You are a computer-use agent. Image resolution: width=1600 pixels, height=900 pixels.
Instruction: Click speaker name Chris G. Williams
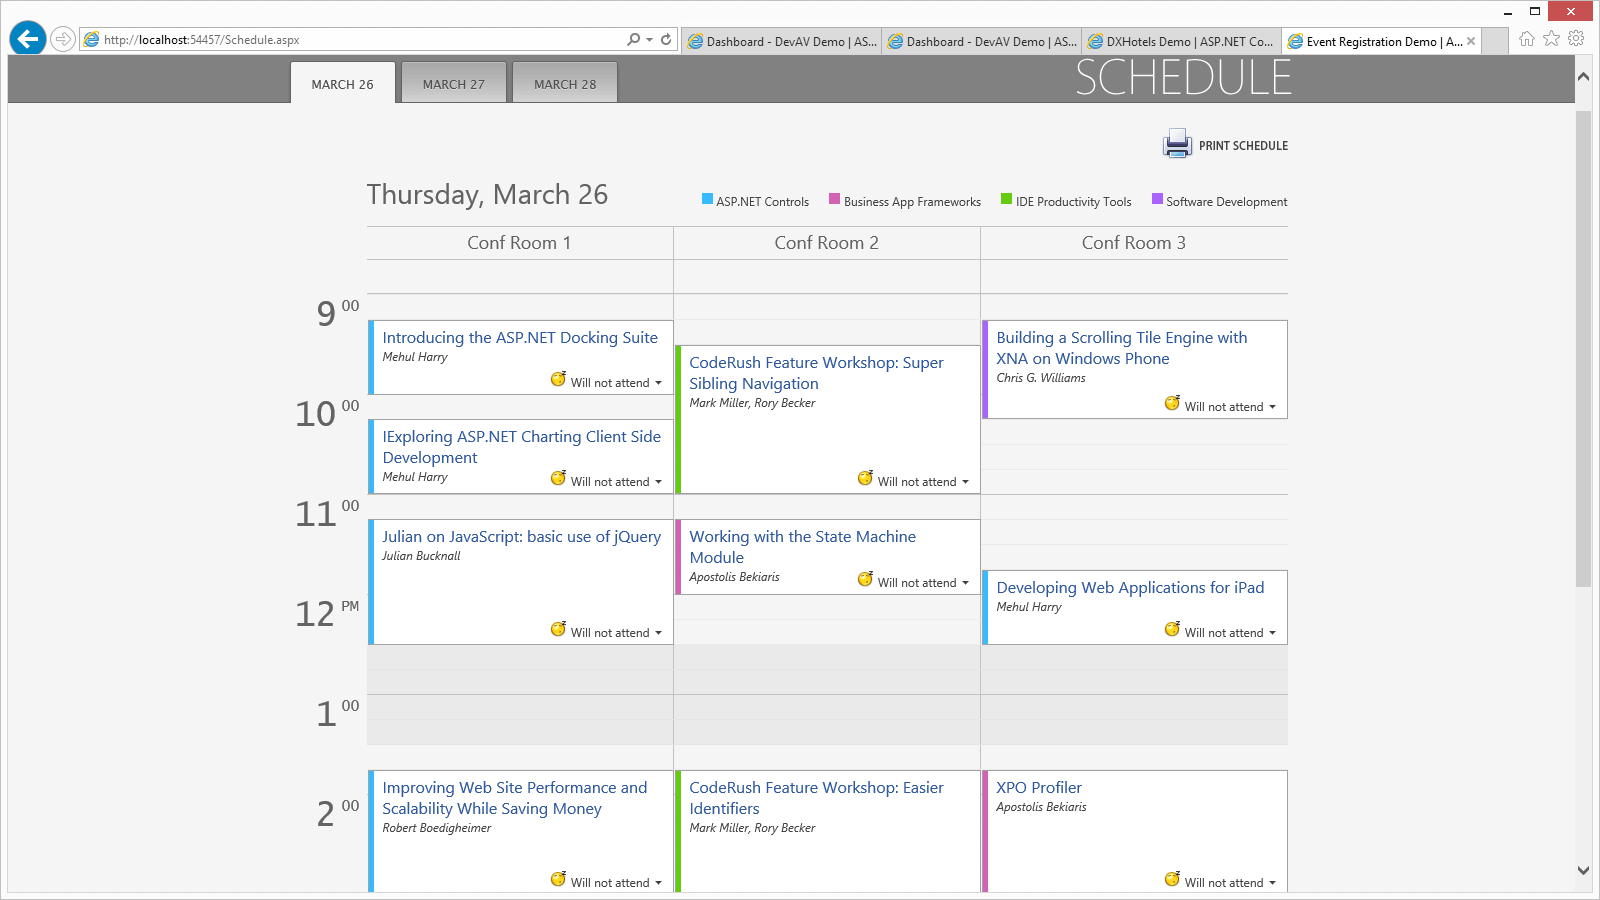(1040, 378)
